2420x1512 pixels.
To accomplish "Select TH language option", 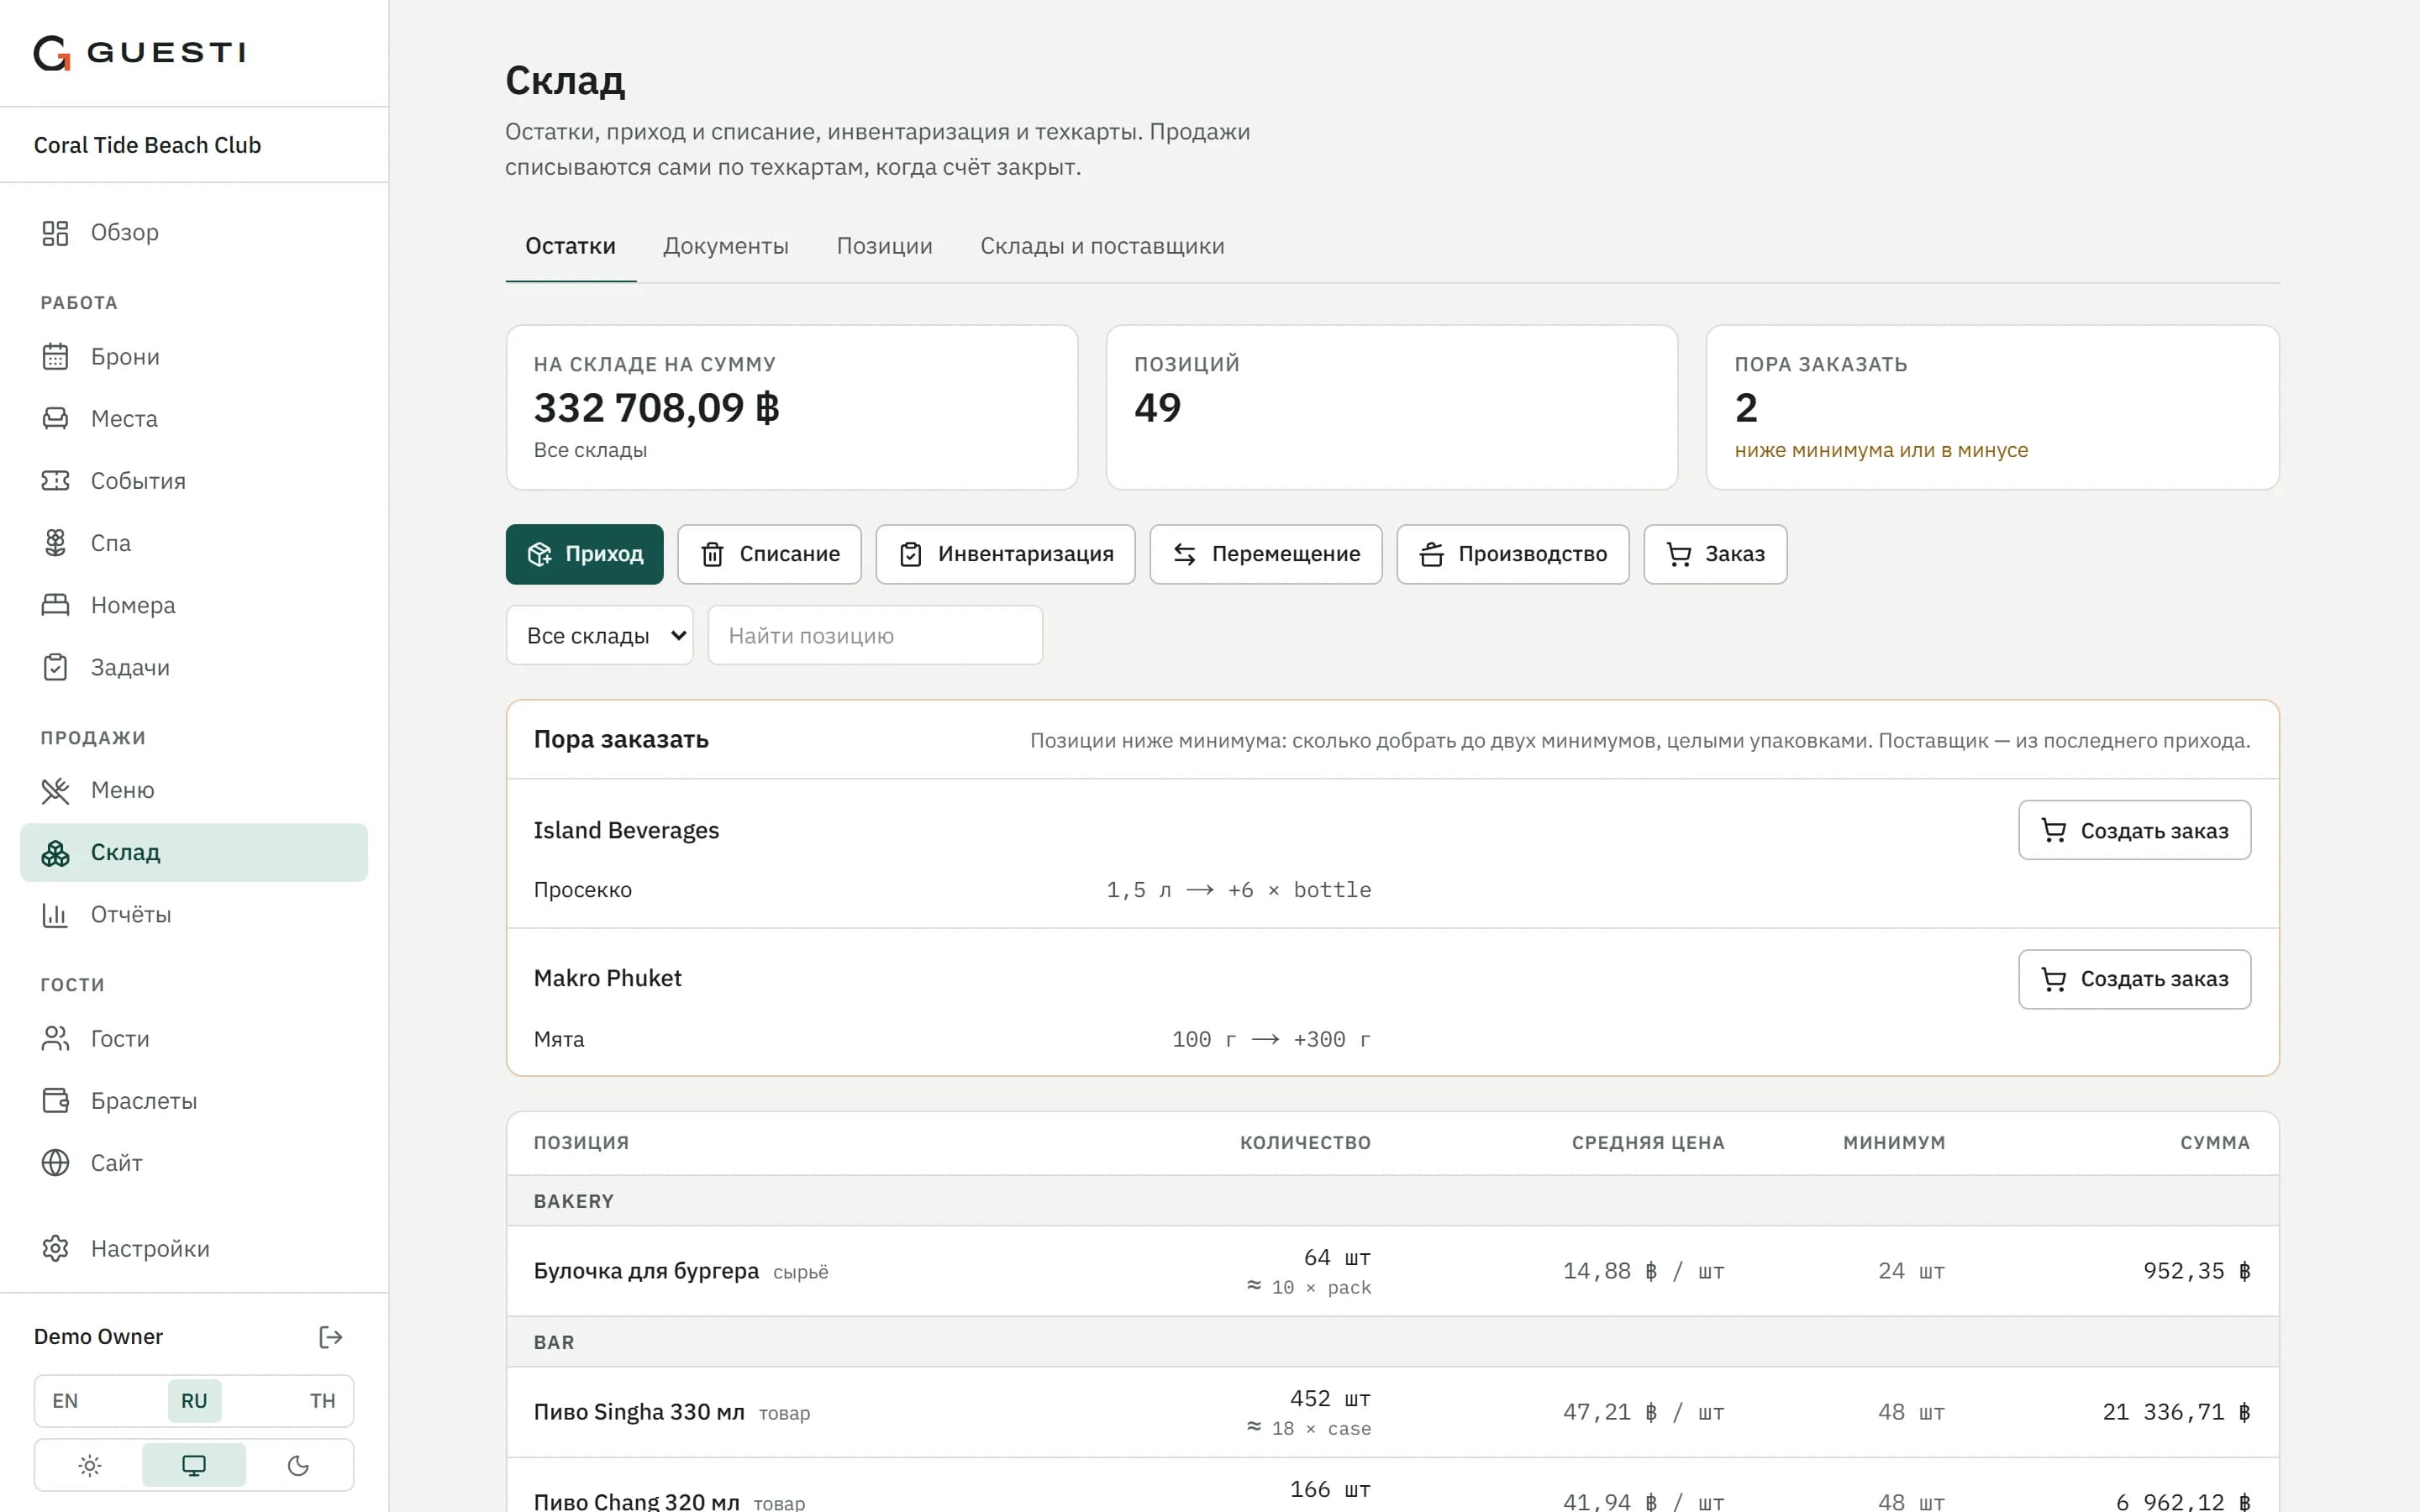I will point(322,1400).
